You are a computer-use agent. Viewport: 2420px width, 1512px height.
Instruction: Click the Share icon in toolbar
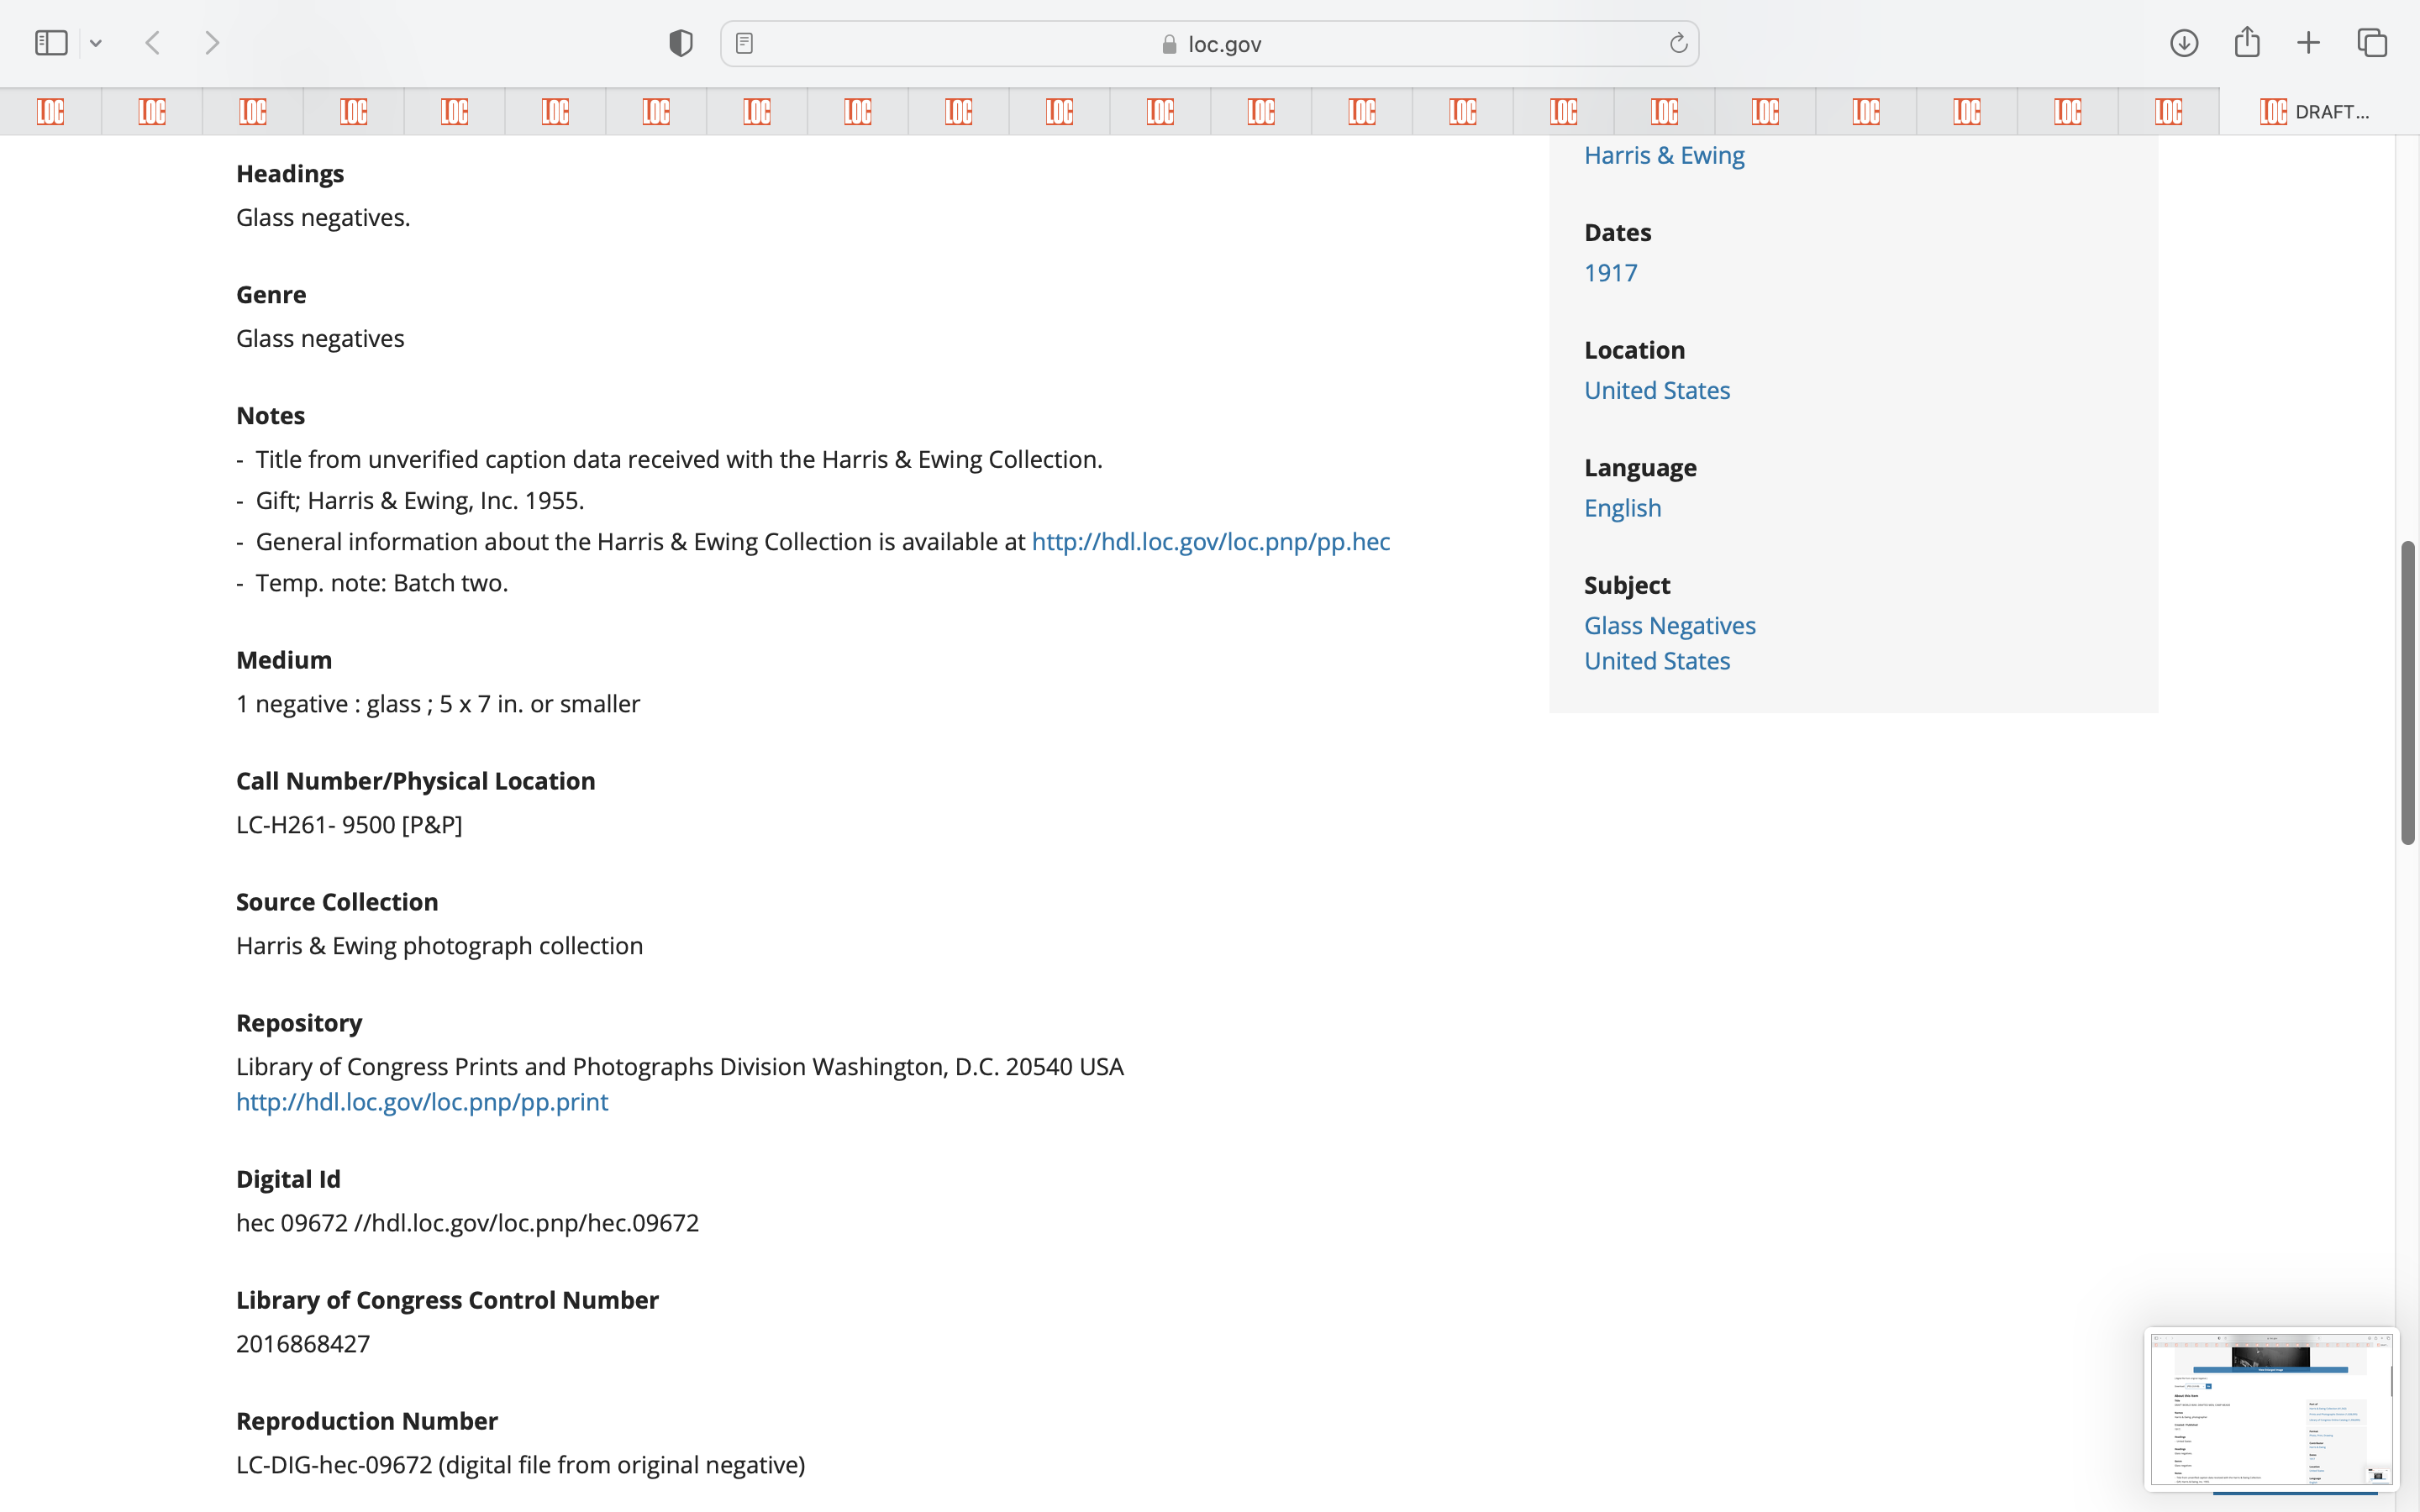[2246, 42]
